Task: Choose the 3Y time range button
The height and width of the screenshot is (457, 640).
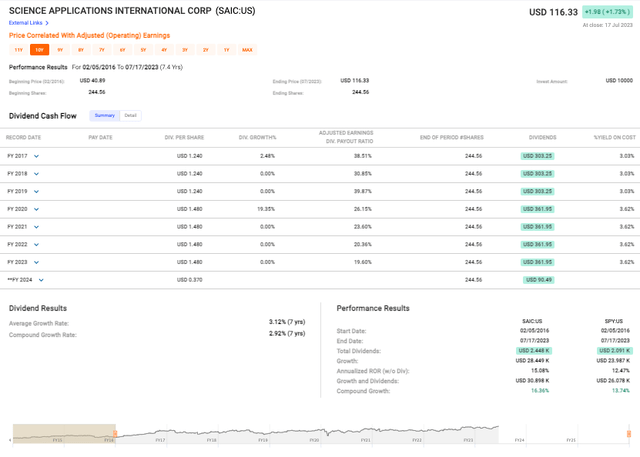Action: pyautogui.click(x=185, y=50)
